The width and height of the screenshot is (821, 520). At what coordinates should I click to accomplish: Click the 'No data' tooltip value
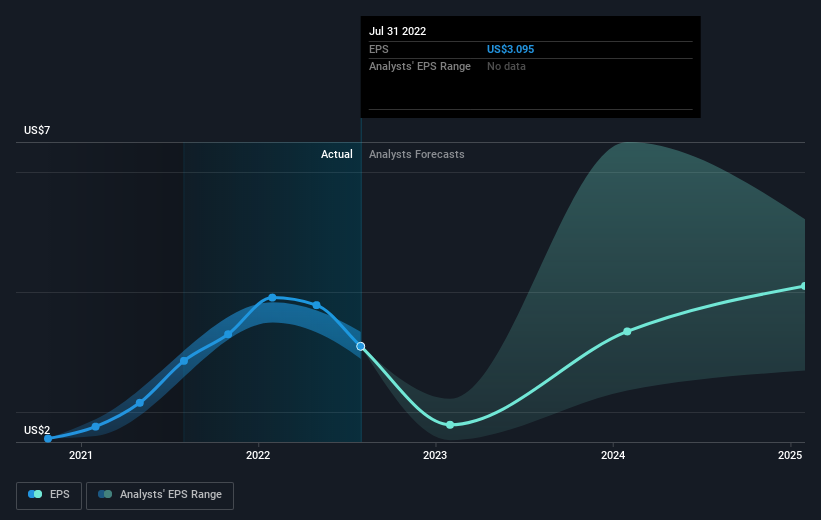(x=506, y=67)
